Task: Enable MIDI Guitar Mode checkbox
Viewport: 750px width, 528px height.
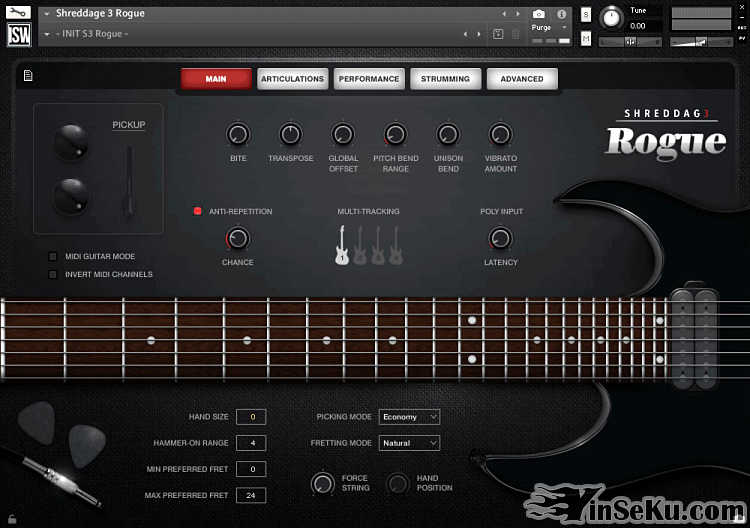Action: 54,256
